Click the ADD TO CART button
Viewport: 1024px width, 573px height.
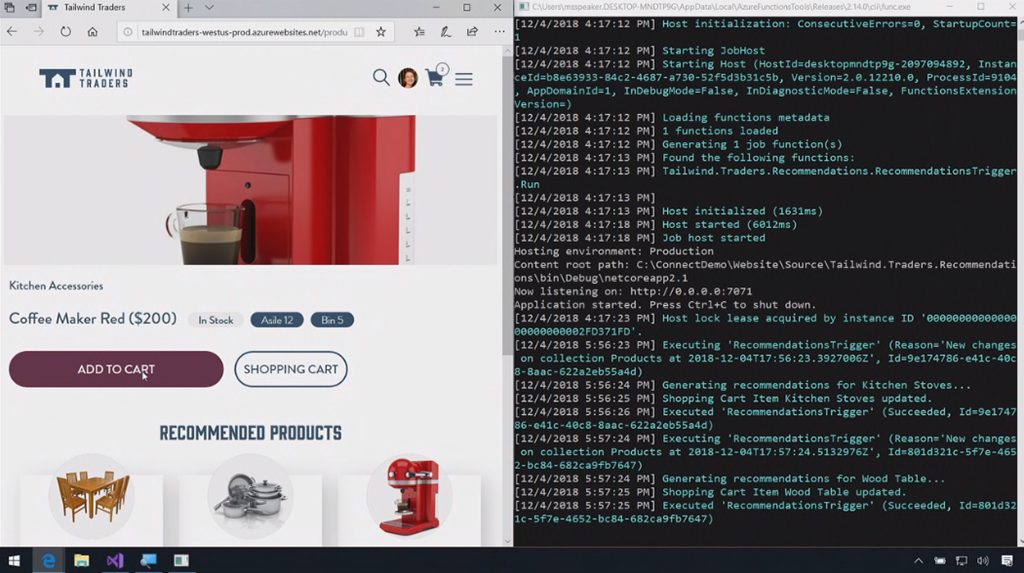116,369
